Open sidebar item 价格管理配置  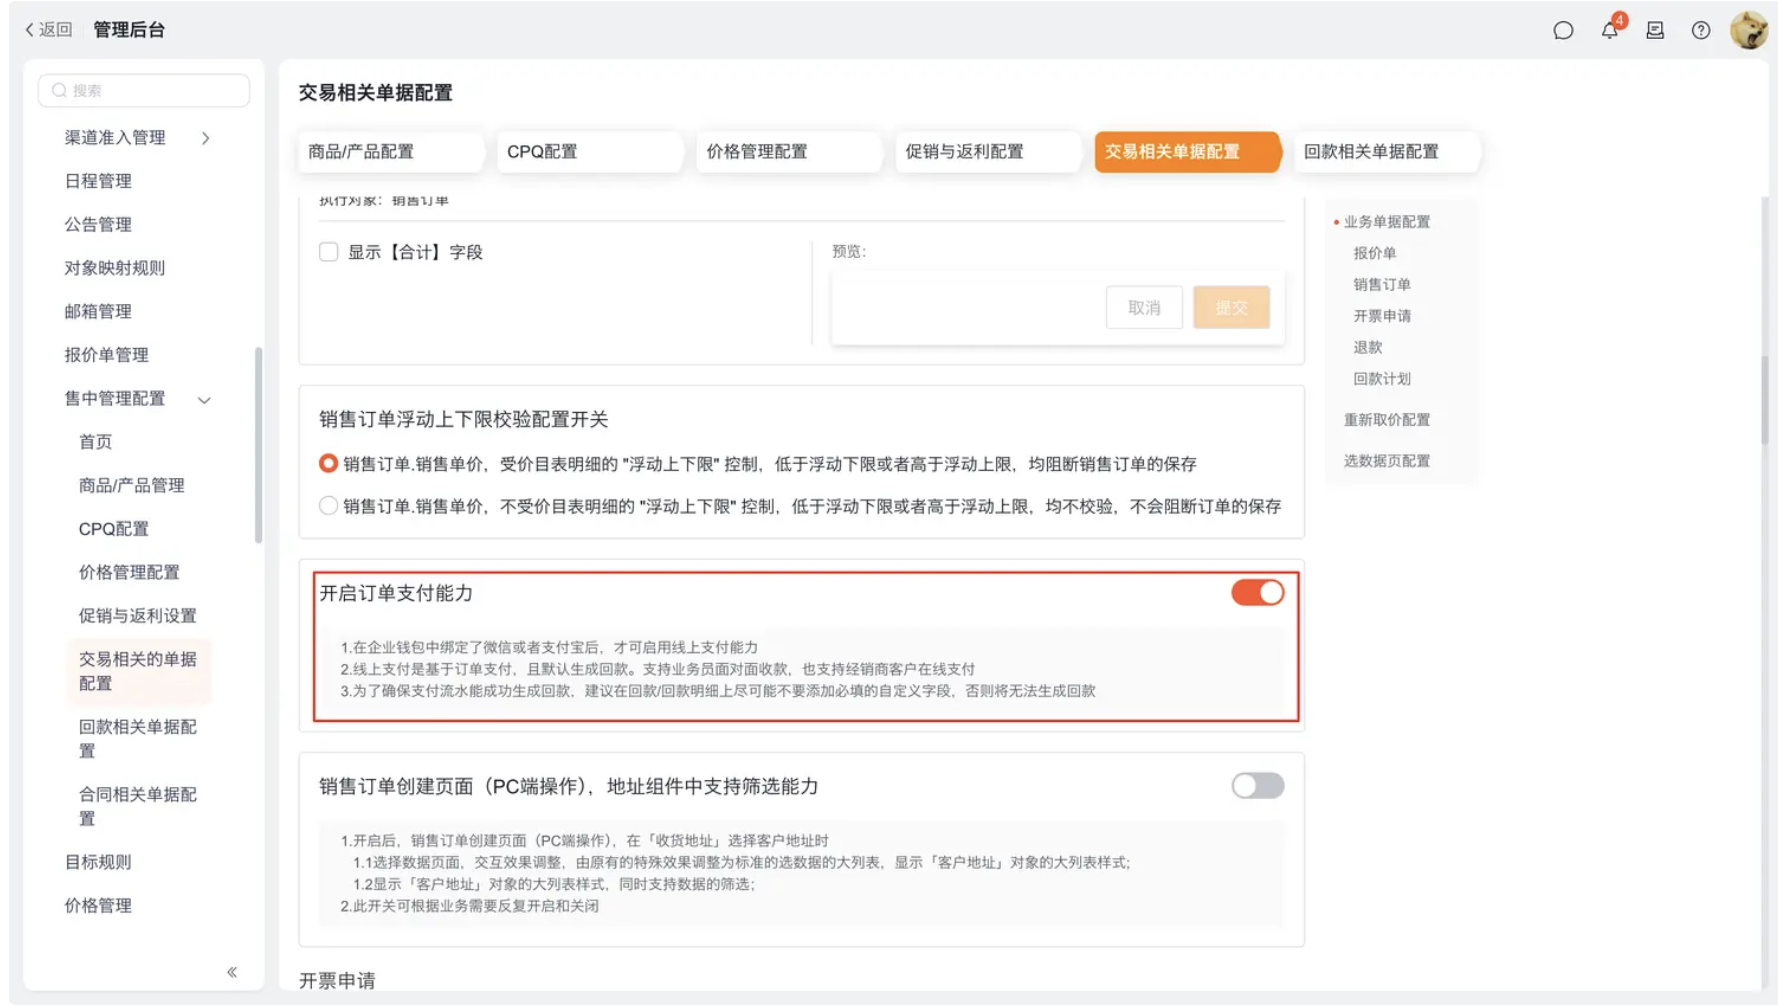(x=129, y=573)
